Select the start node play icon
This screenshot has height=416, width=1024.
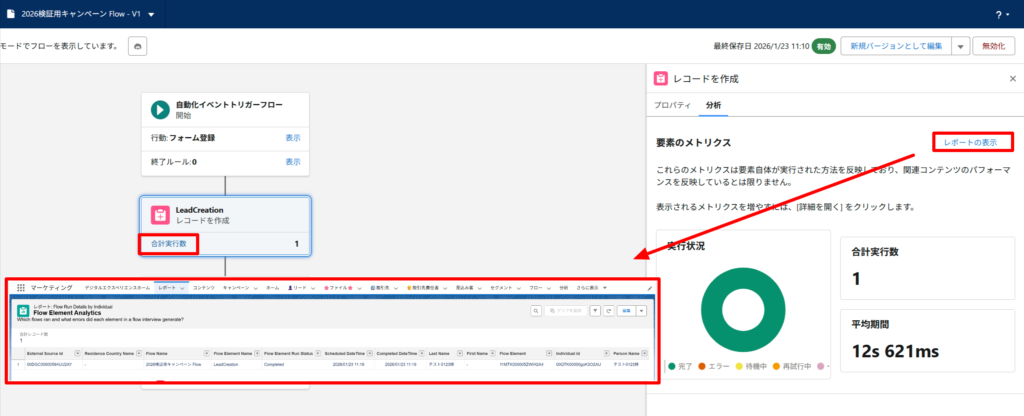coord(160,110)
